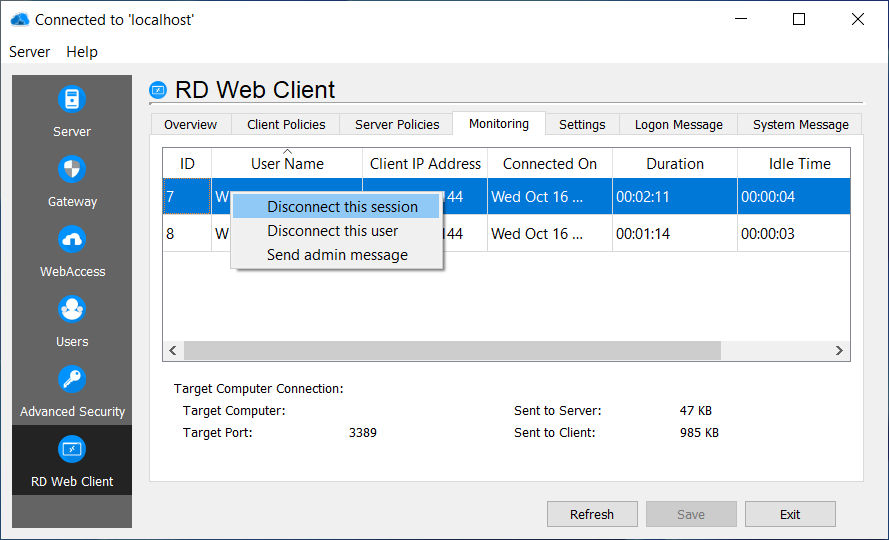Click the Save button

coord(691,514)
